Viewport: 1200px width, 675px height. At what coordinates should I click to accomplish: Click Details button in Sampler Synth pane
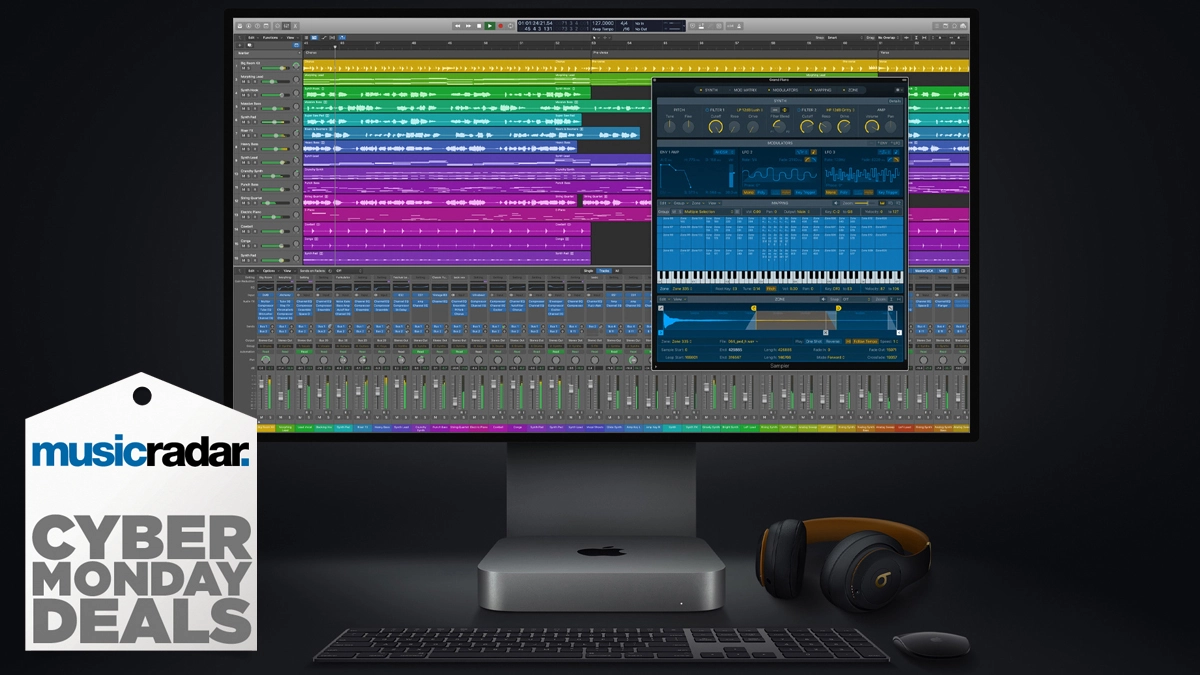895,101
